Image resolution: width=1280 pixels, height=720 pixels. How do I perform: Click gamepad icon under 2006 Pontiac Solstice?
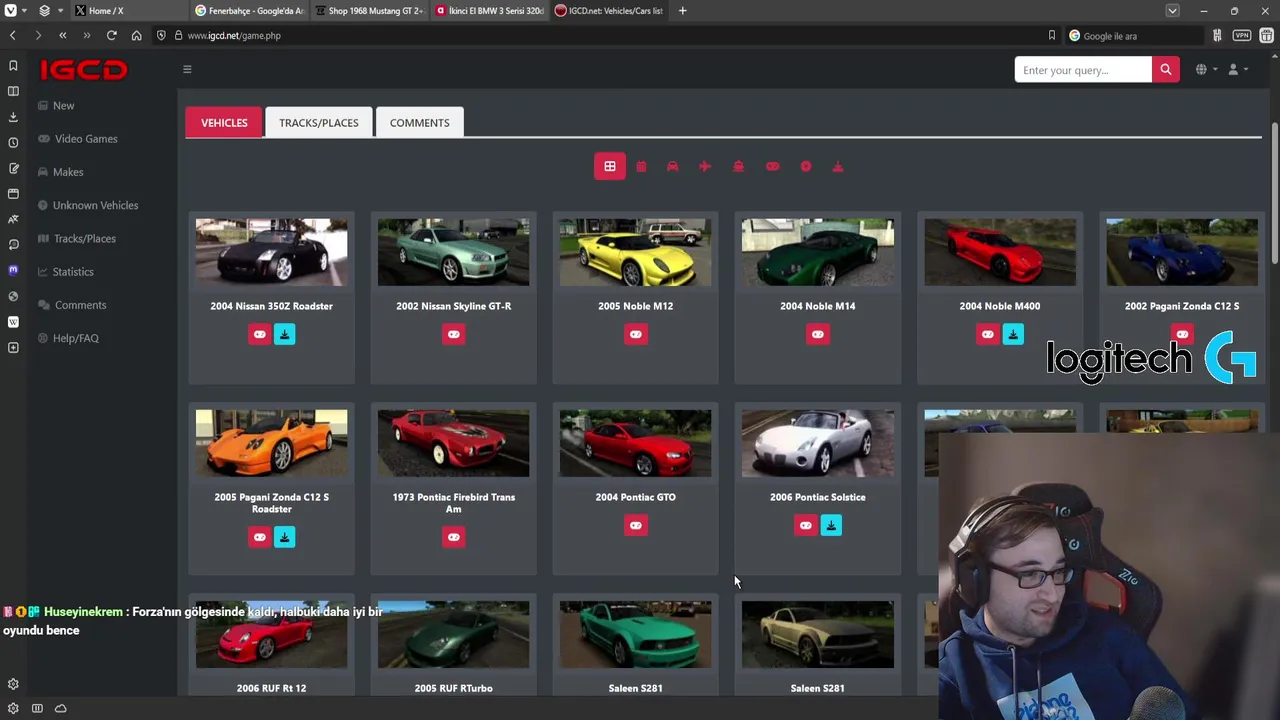(x=806, y=525)
